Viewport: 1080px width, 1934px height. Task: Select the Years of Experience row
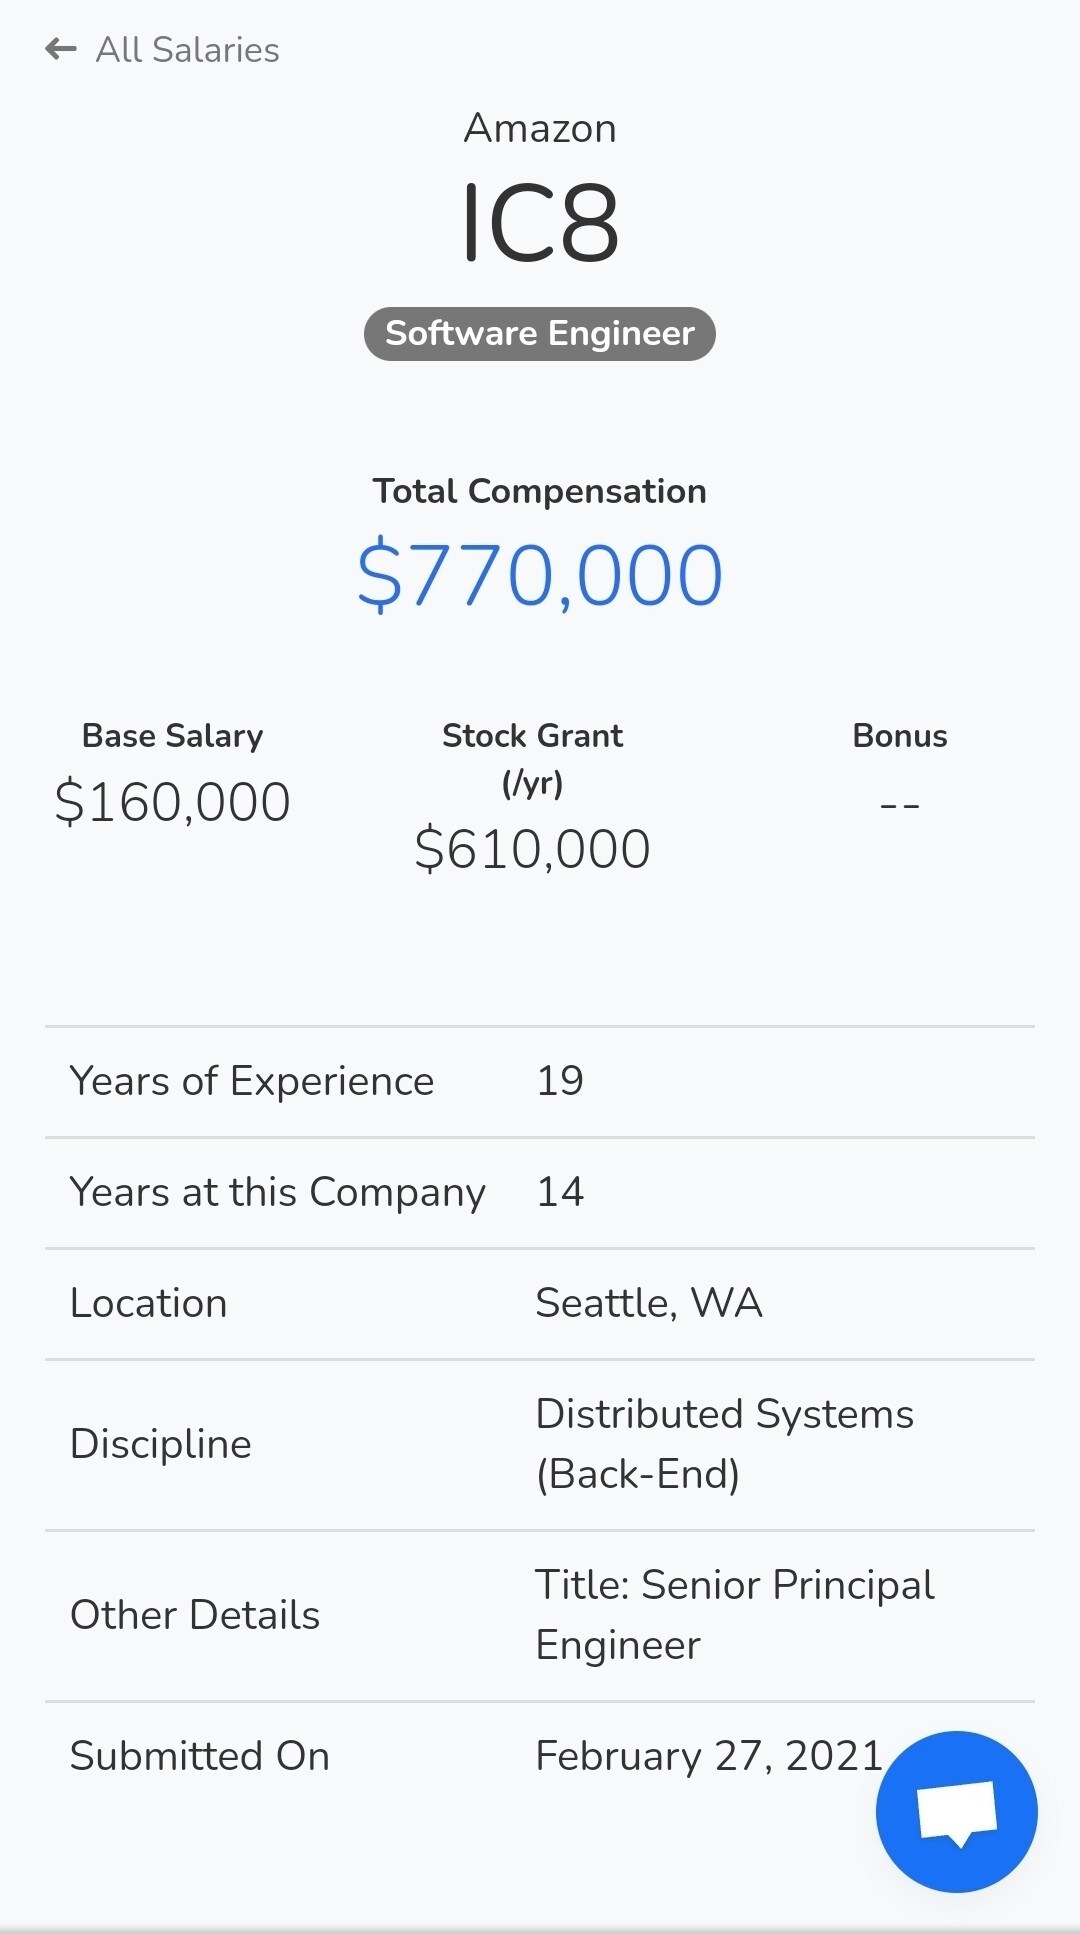(x=540, y=1082)
